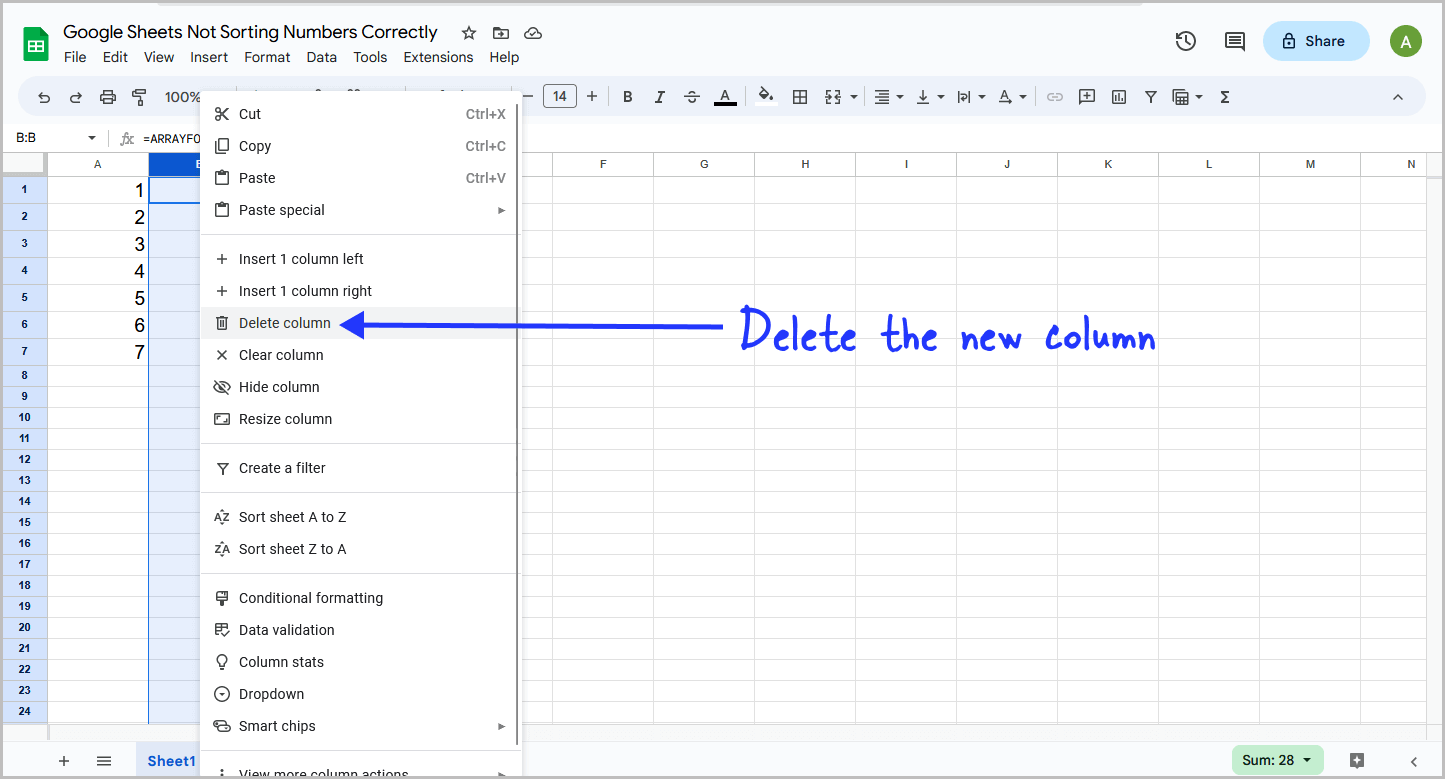Viewport: 1445px width, 779px height.
Task: Click the font size field showing 14
Action: (x=560, y=97)
